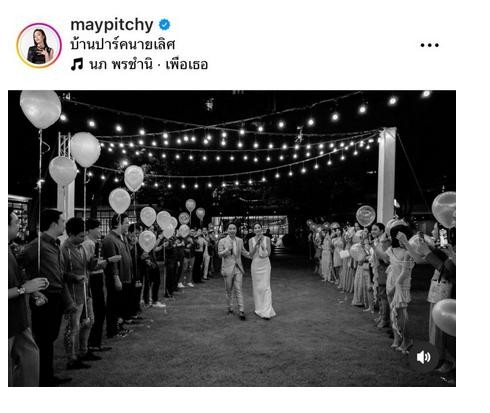Toggle video sound with speaker icon
490x413 pixels.
coord(423,357)
